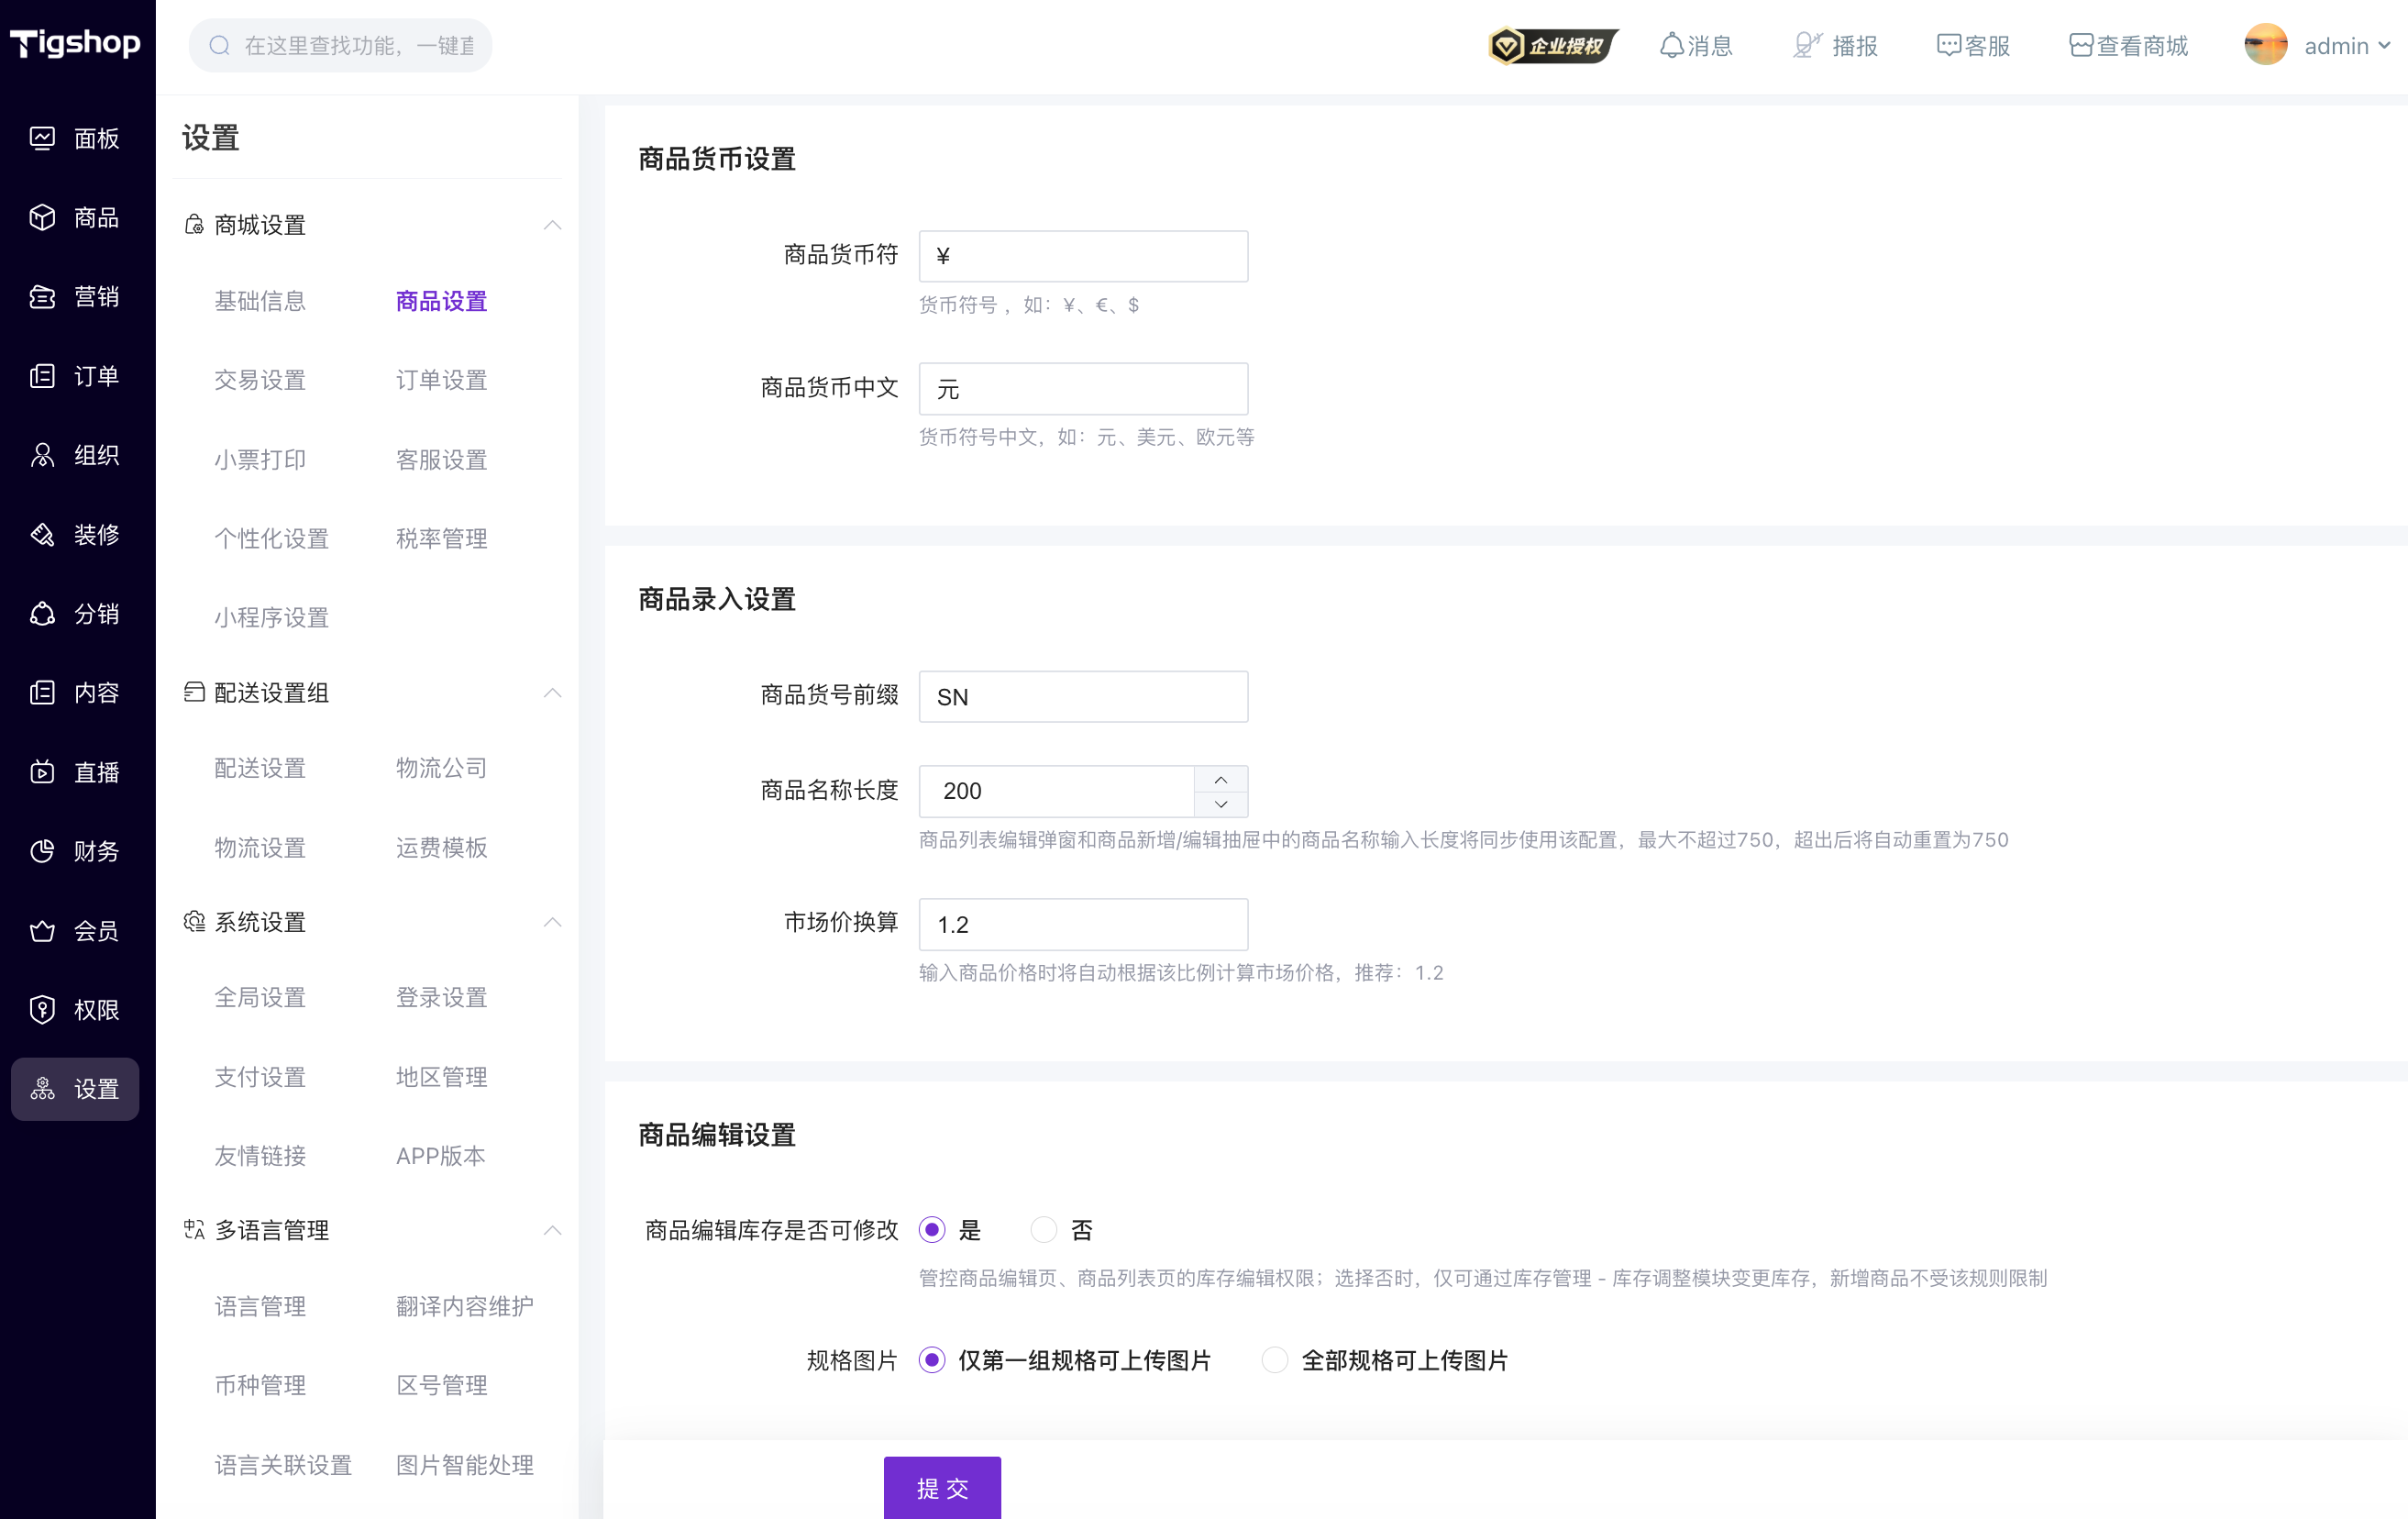Open the 订单 orders icon in sidebar

pyautogui.click(x=42, y=376)
